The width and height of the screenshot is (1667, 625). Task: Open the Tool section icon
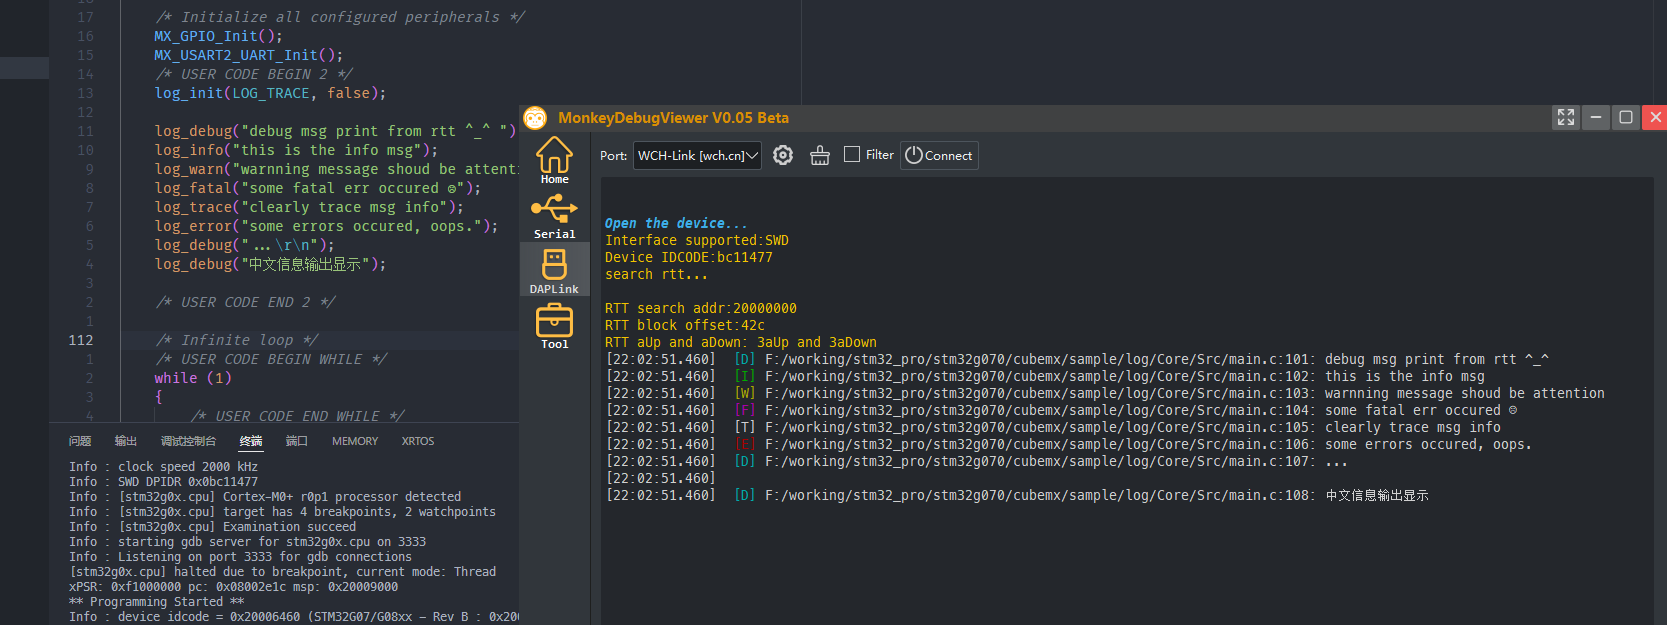coord(554,327)
